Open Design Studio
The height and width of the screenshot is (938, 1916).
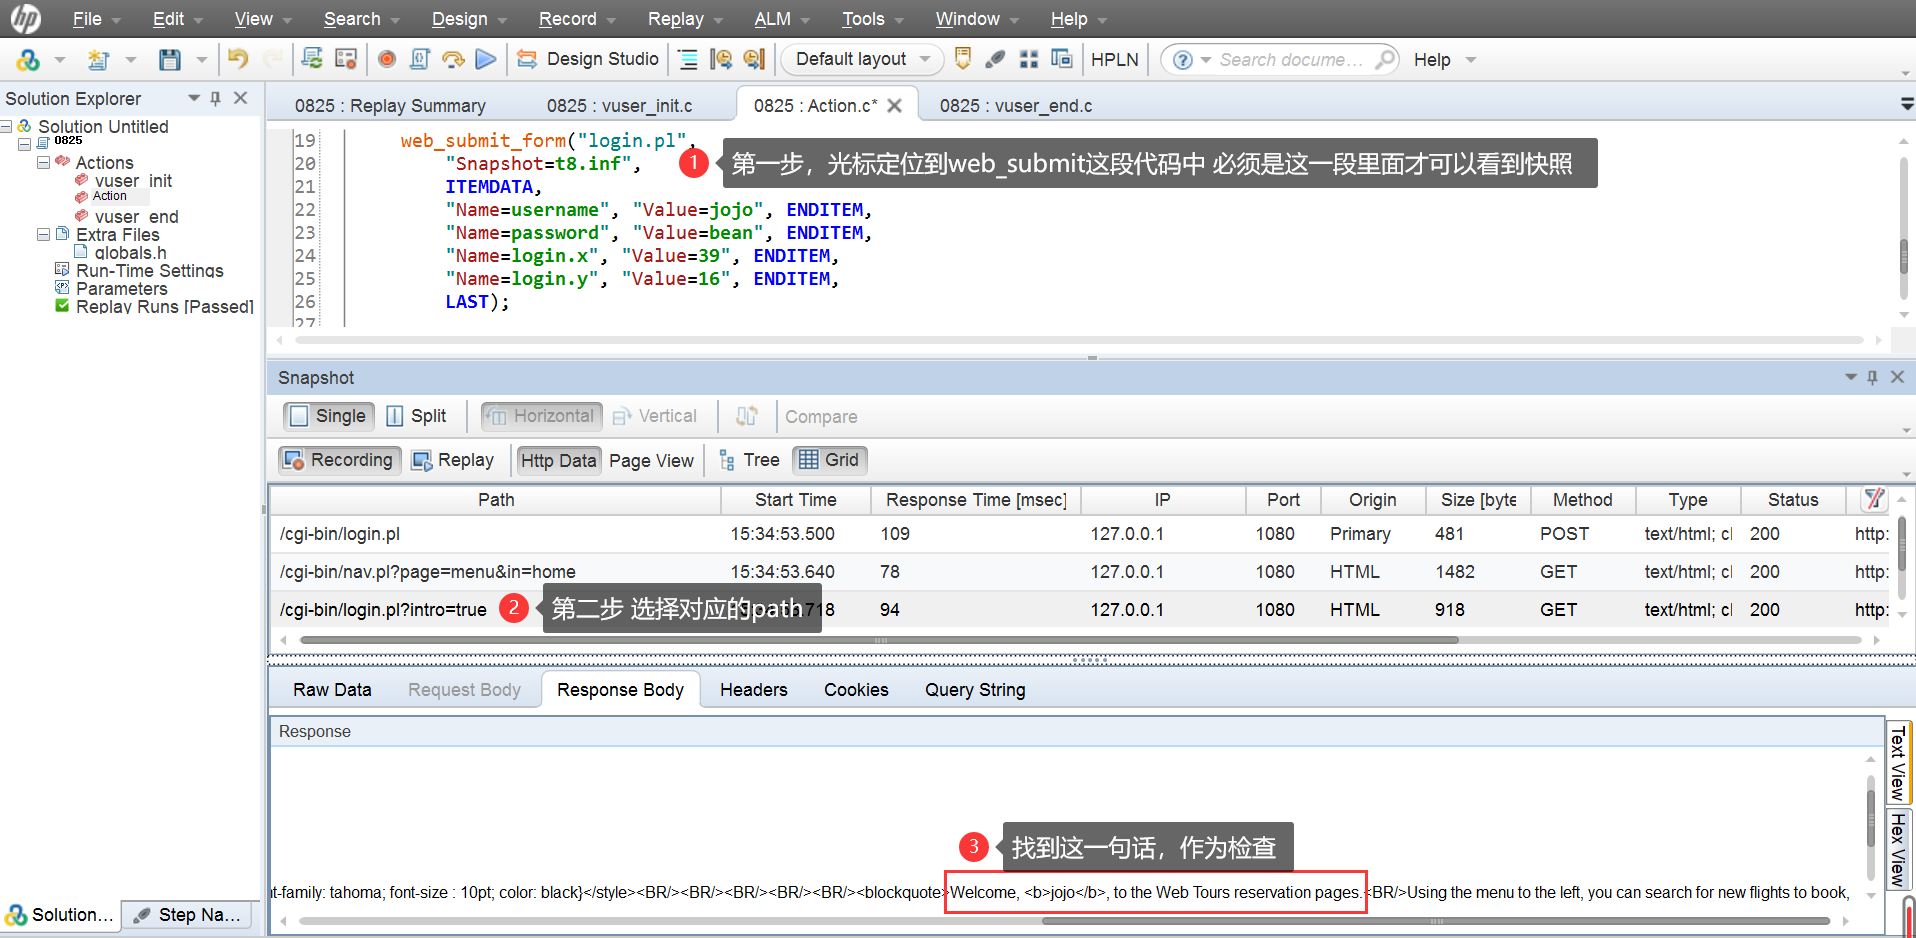588,59
